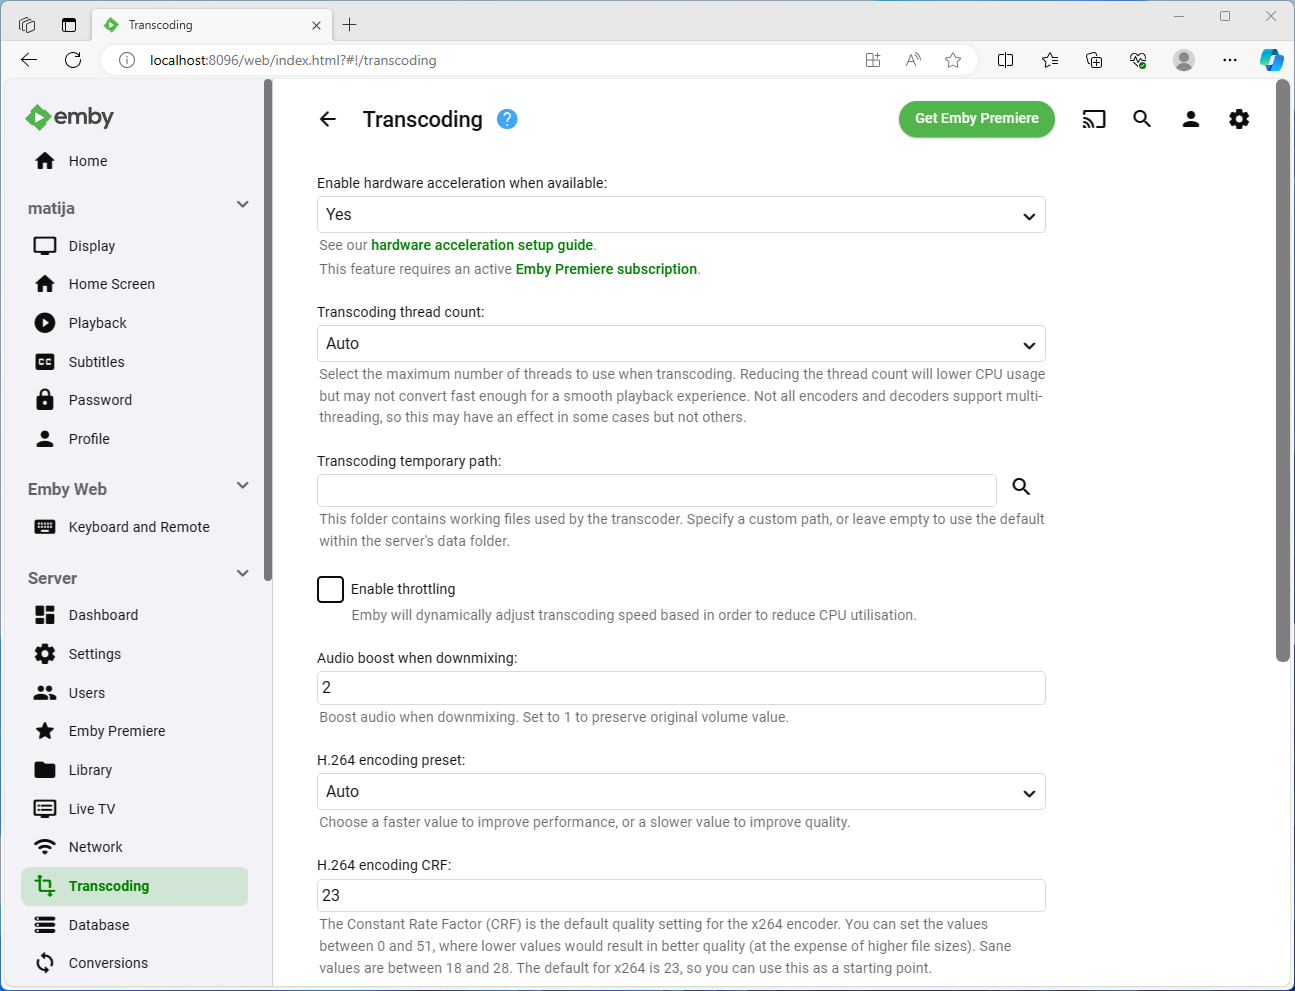Open hardware acceleration dropdown showing Yes

681,215
